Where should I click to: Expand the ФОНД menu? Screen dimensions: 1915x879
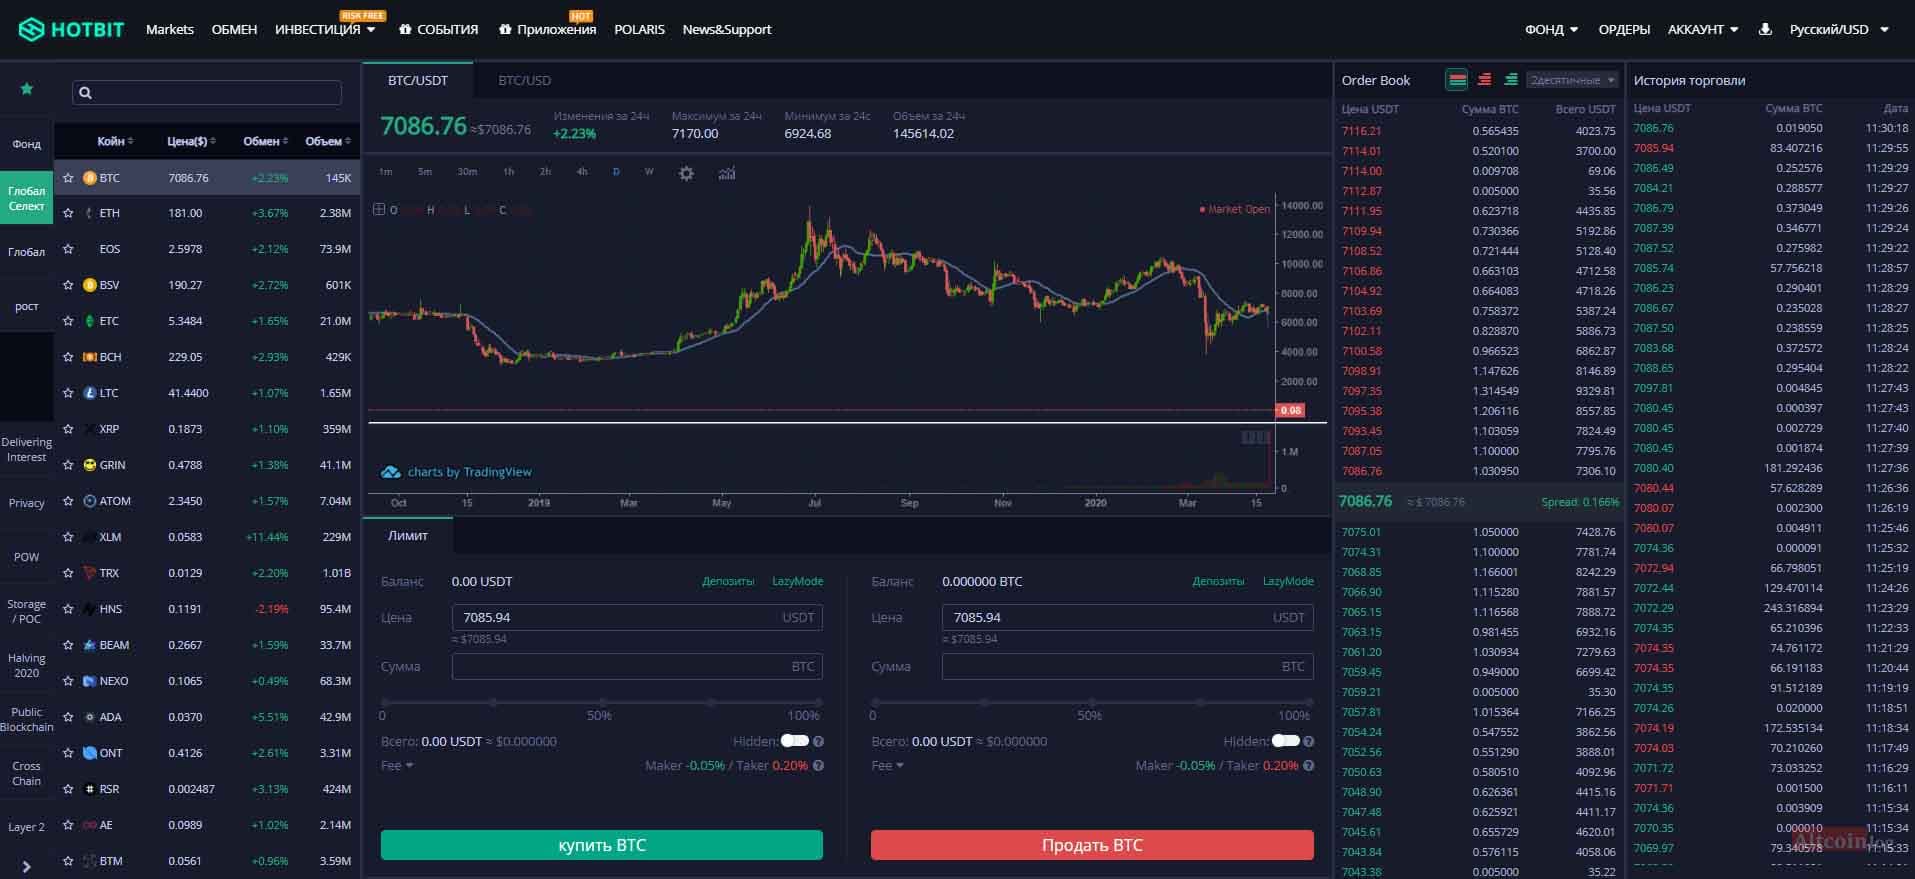[1551, 29]
